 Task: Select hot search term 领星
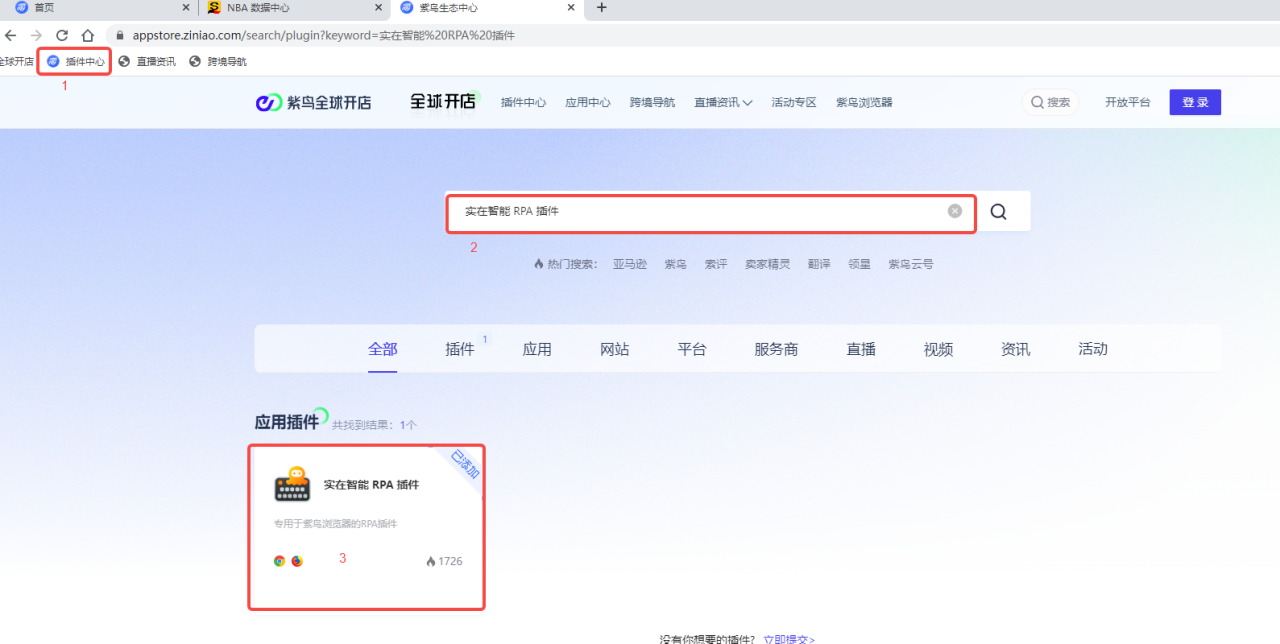[860, 264]
